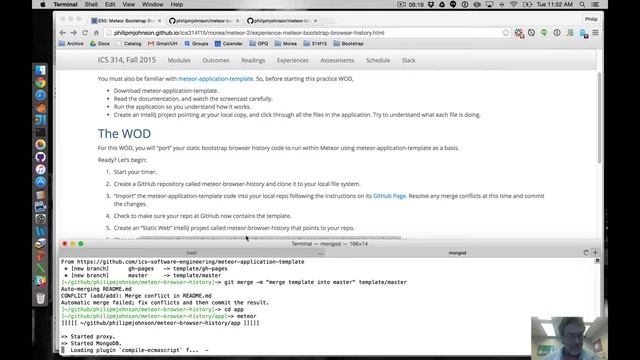Expand the Bootstrap bookmarks folder
Image resolution: width=640 pixels, height=360 pixels.
[x=348, y=43]
